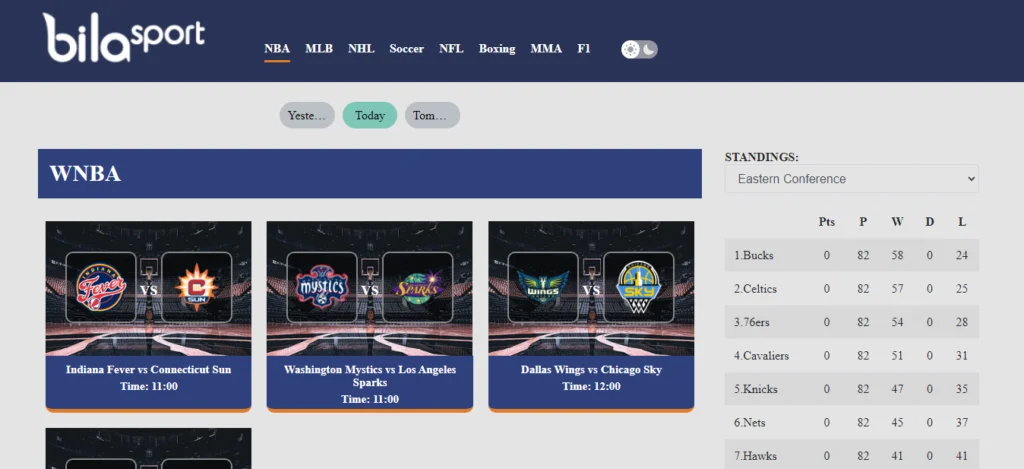Click the Dallas Wings team logo
Screen dimensions: 1024x469
pyautogui.click(x=543, y=287)
